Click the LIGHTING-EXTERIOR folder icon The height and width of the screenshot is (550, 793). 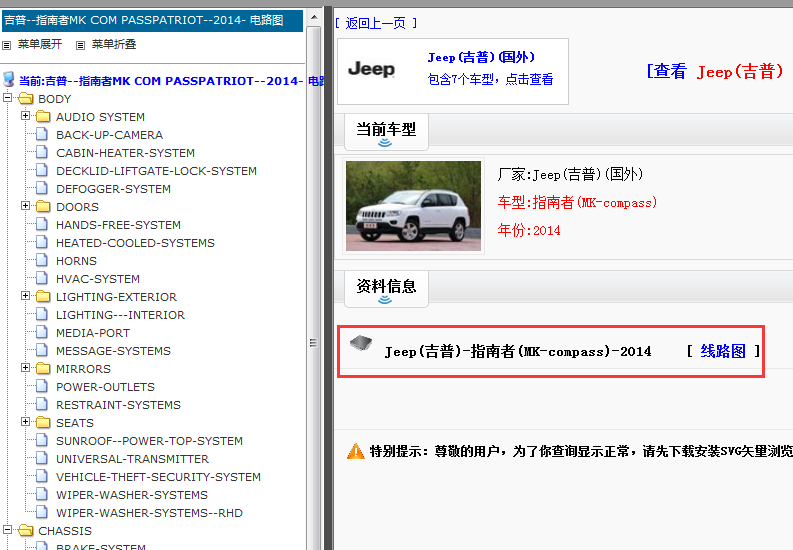pyautogui.click(x=43, y=296)
